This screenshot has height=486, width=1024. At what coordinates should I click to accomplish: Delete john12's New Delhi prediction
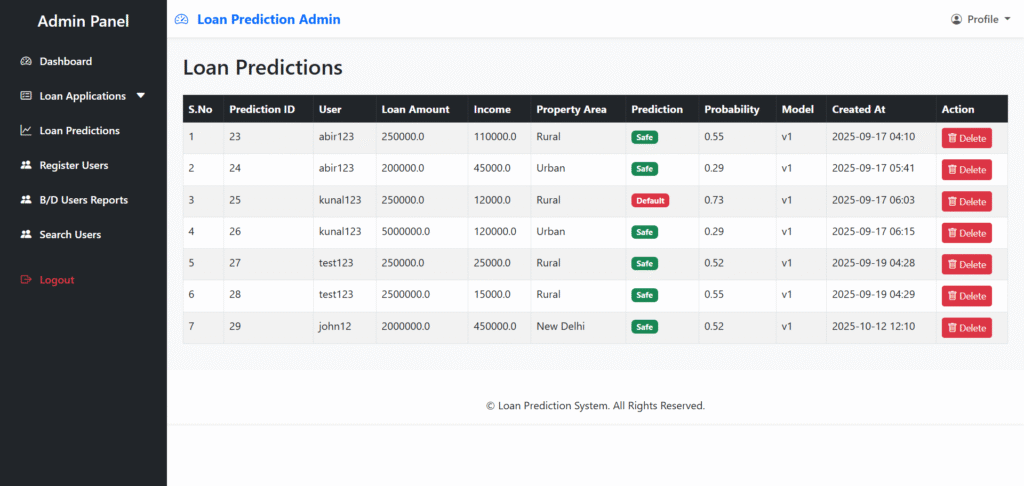(x=966, y=328)
